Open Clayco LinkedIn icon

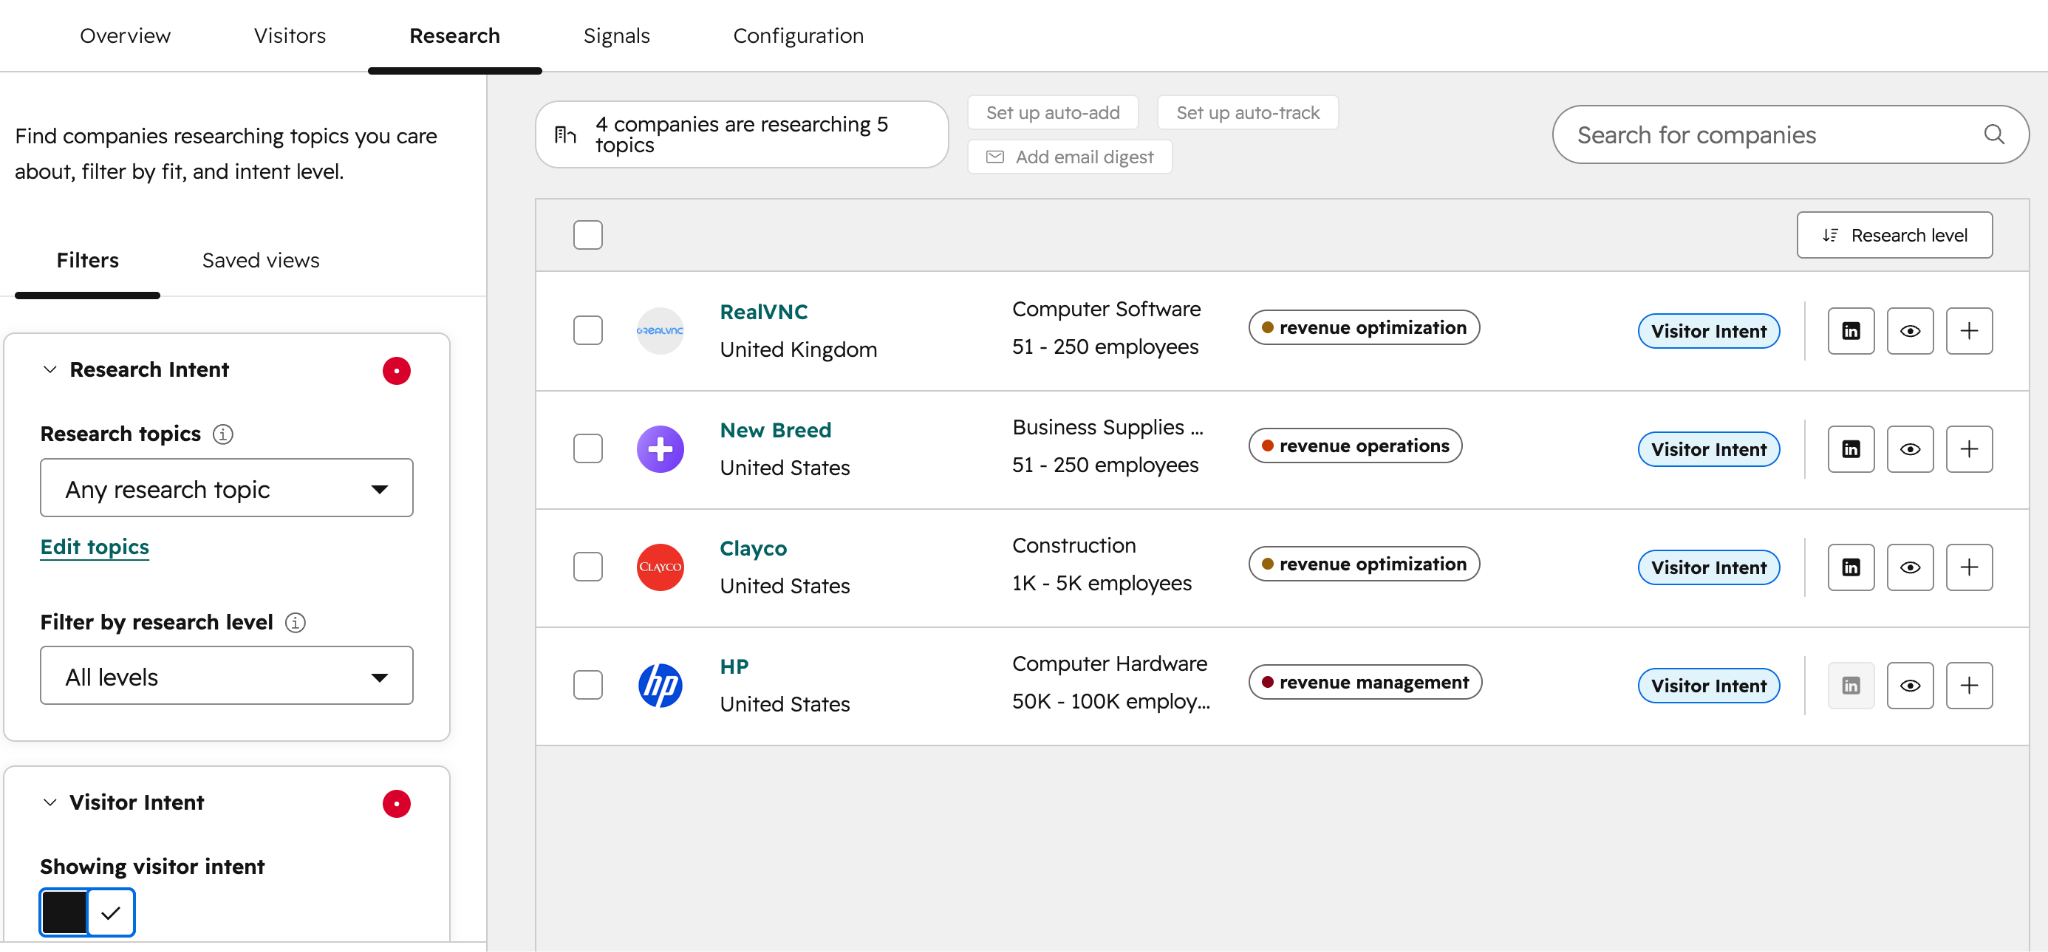(1851, 567)
